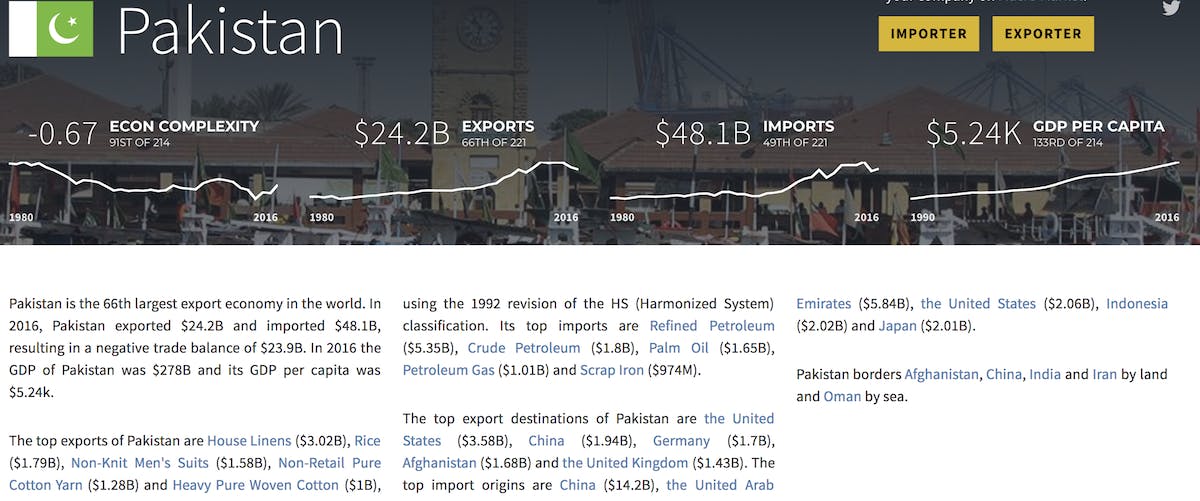This screenshot has width=1200, height=501.
Task: Follow the Iran border link
Action: tap(1105, 374)
